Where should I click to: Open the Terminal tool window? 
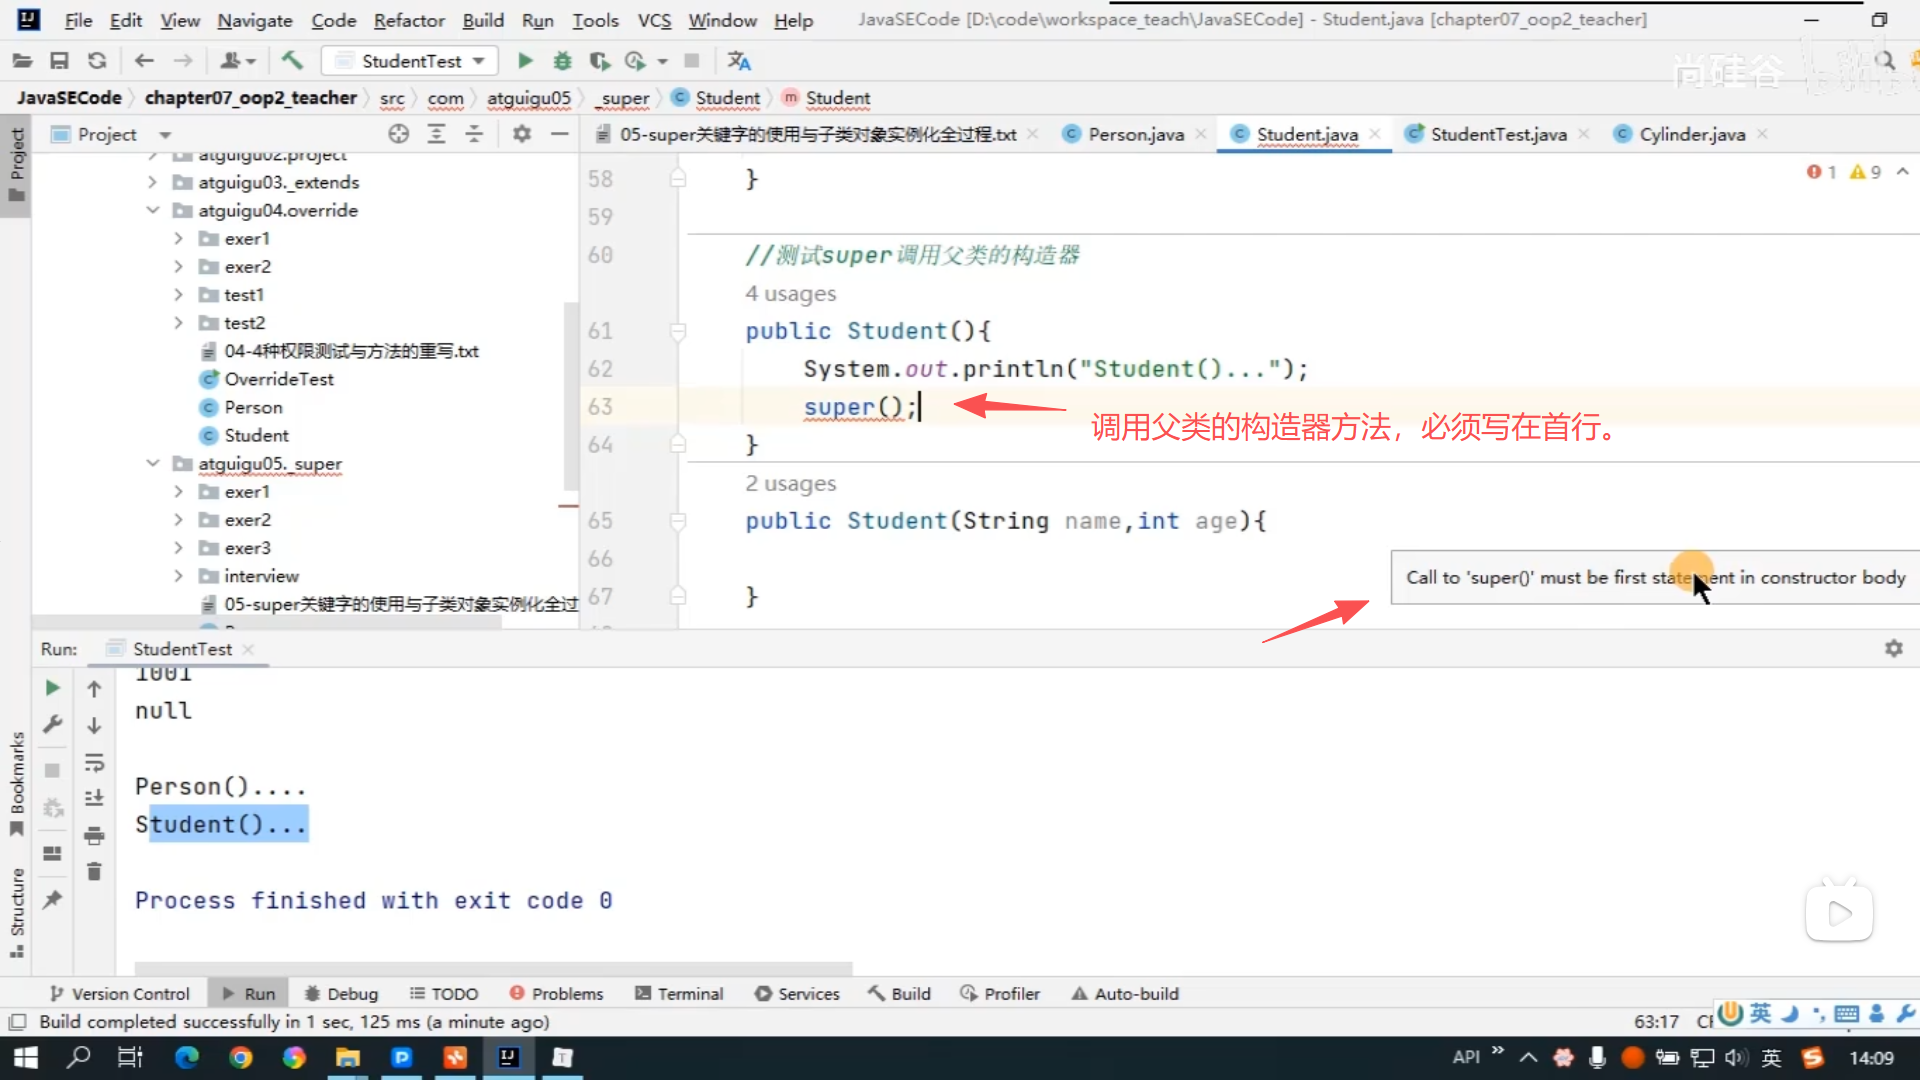point(679,994)
